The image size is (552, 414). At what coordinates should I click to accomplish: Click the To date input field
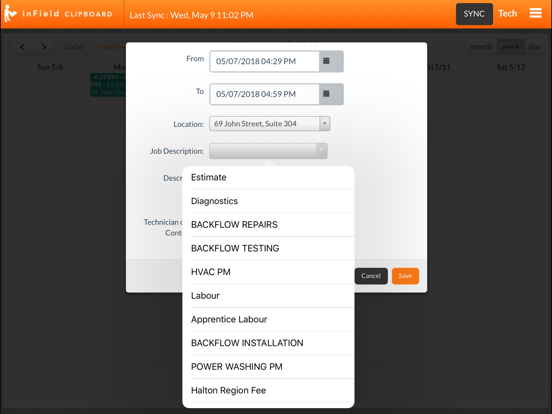tap(264, 94)
